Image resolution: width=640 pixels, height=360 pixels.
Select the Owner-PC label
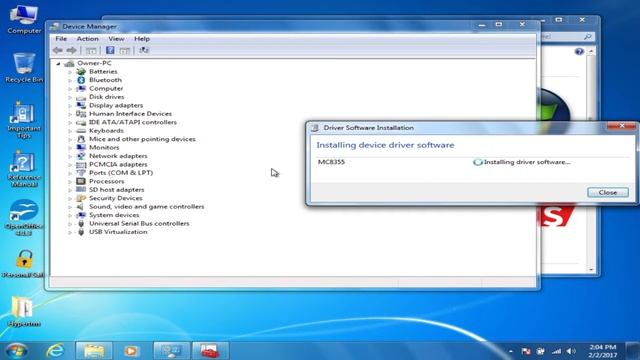[x=94, y=63]
